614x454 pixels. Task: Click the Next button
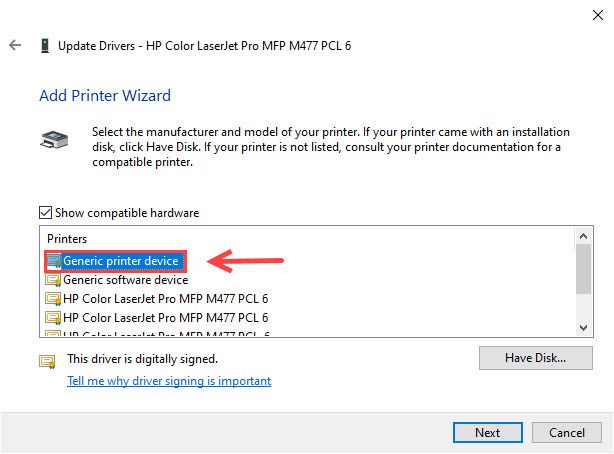[x=488, y=432]
